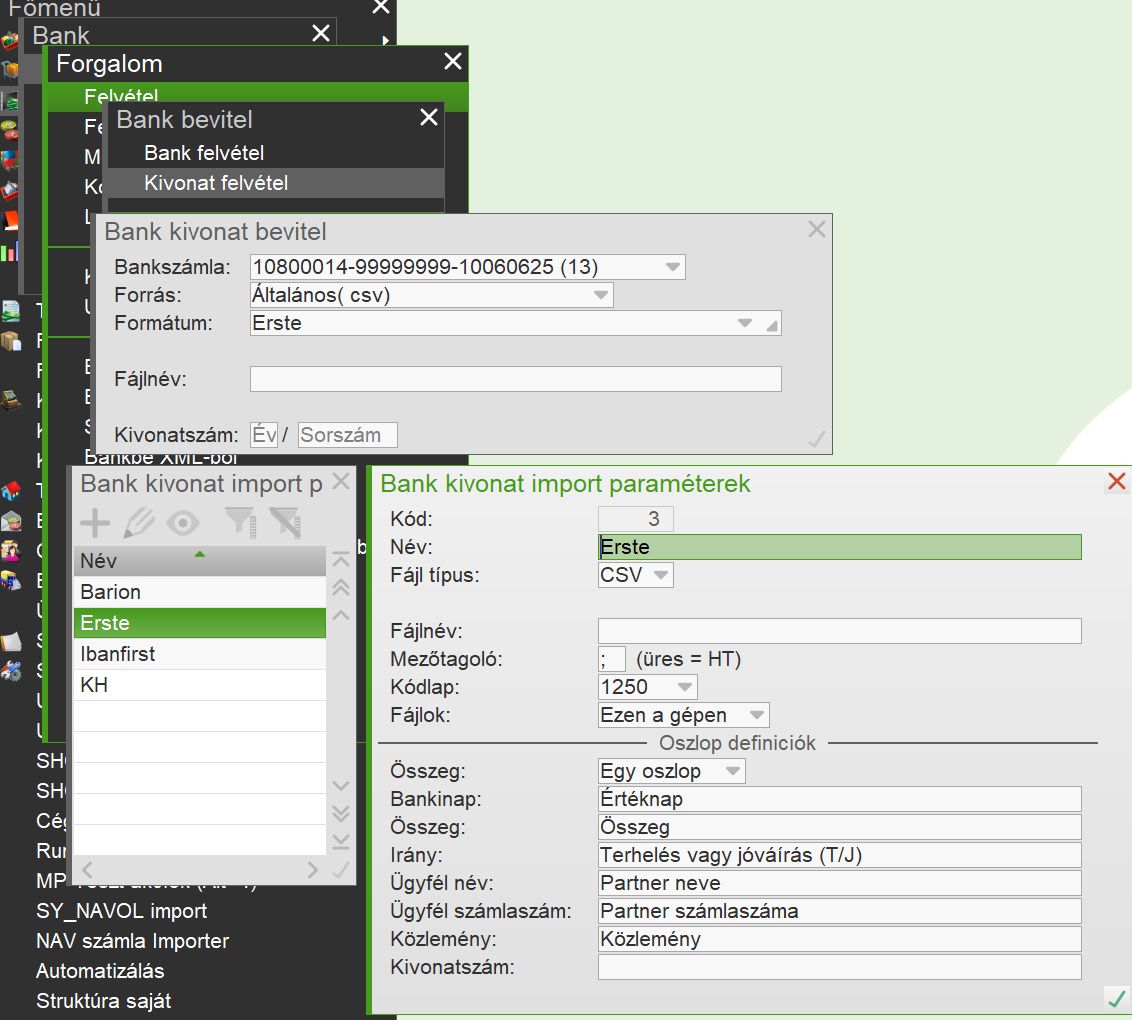Click the Név field containing Erste

click(840, 547)
